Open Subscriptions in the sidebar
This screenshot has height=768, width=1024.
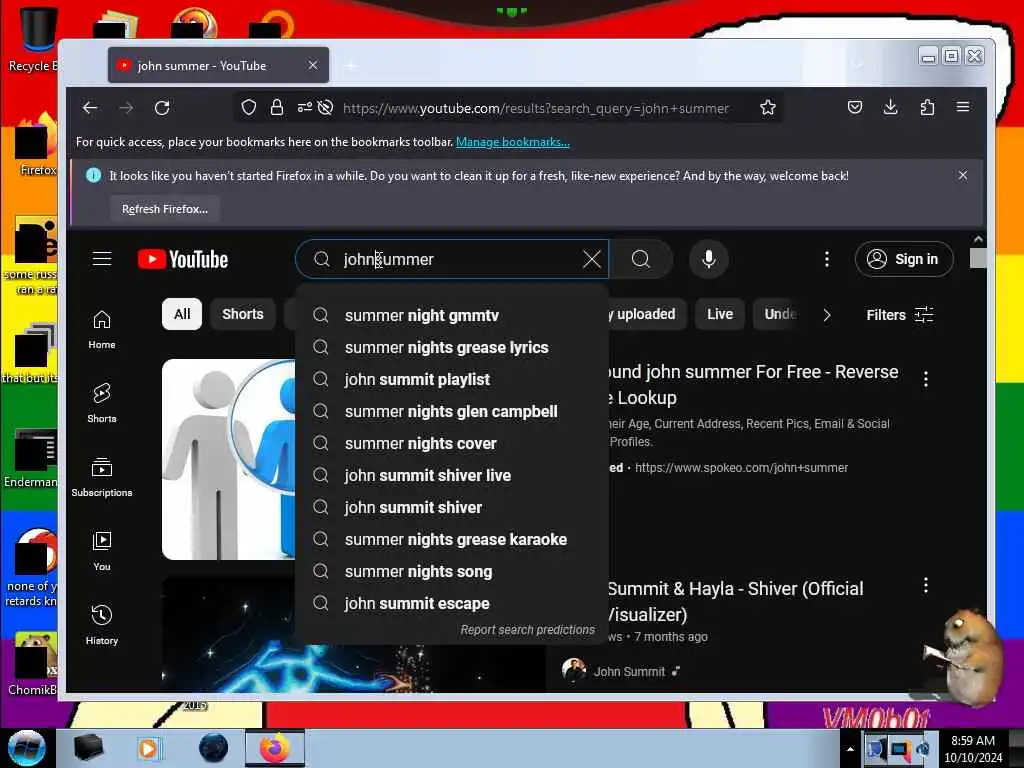pyautogui.click(x=102, y=477)
